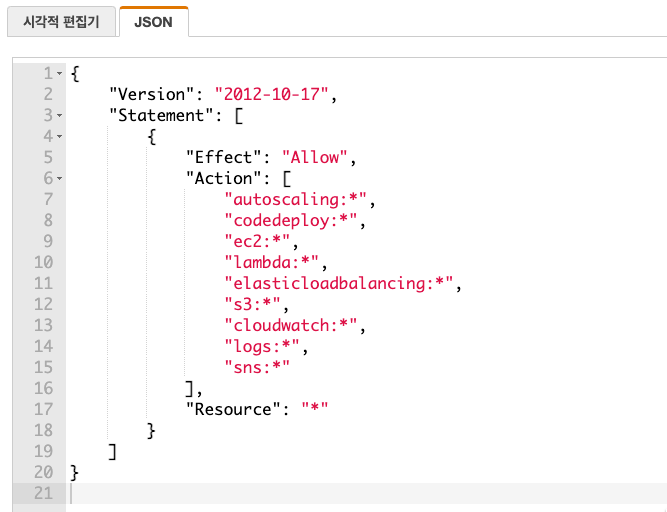Click the closing brace on line 18
Viewport: 667px width, 512px height.
click(x=151, y=430)
